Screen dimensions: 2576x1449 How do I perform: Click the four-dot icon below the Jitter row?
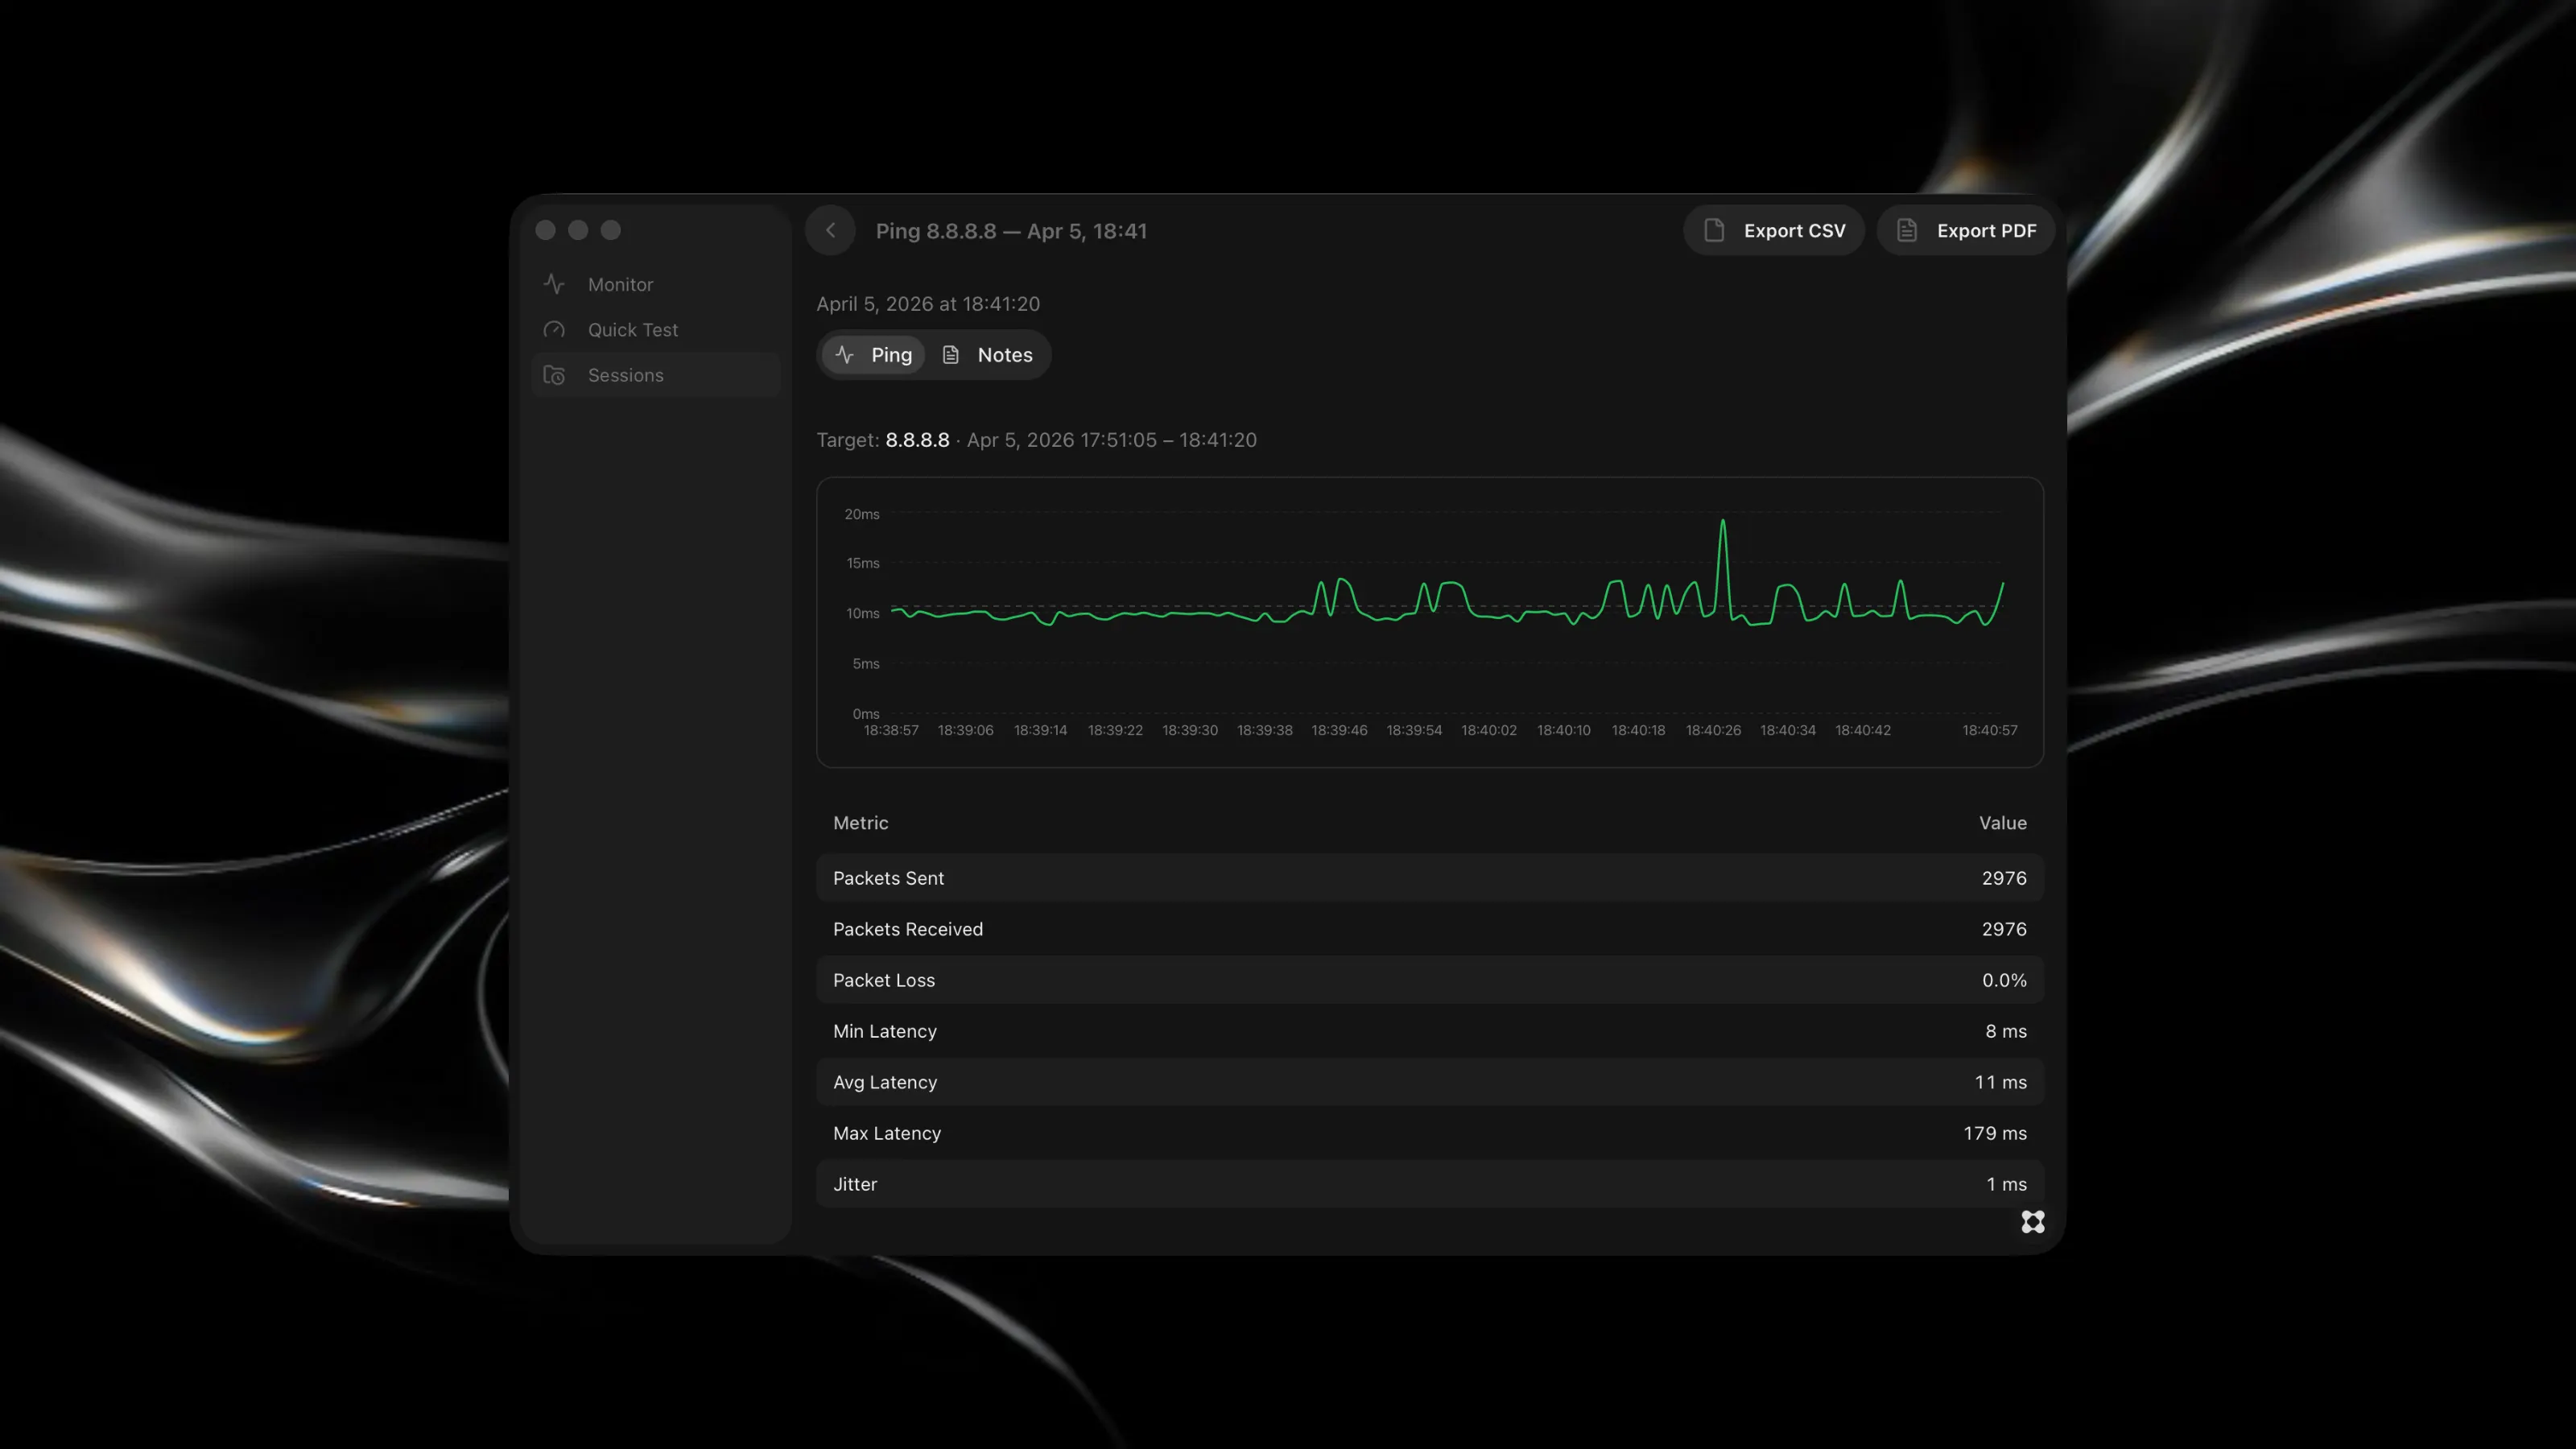2033,1222
